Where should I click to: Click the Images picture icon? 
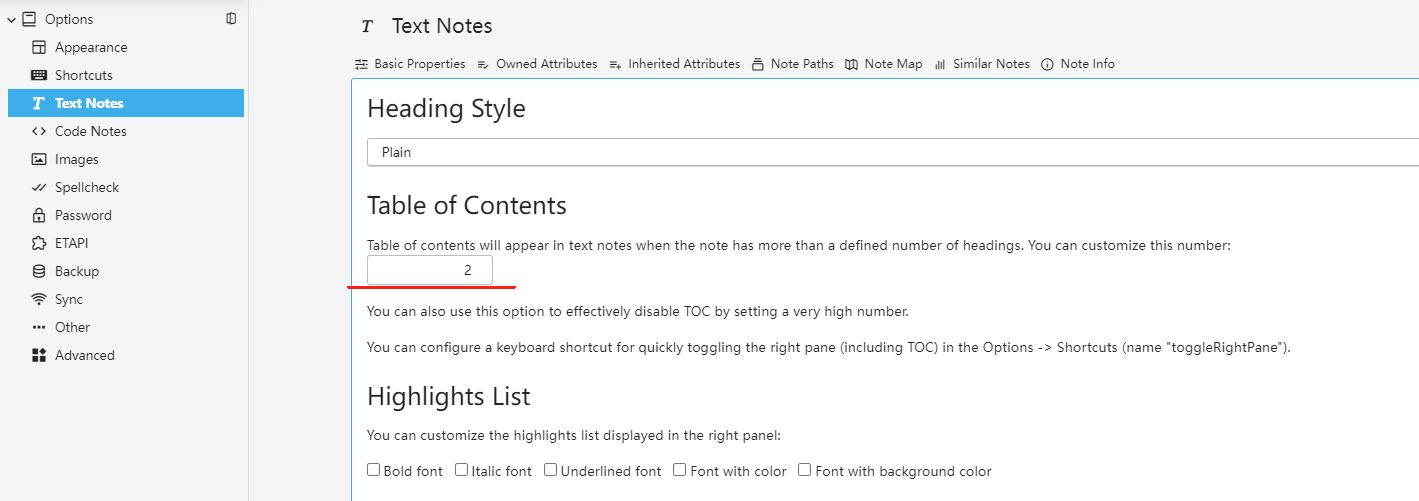tap(39, 159)
